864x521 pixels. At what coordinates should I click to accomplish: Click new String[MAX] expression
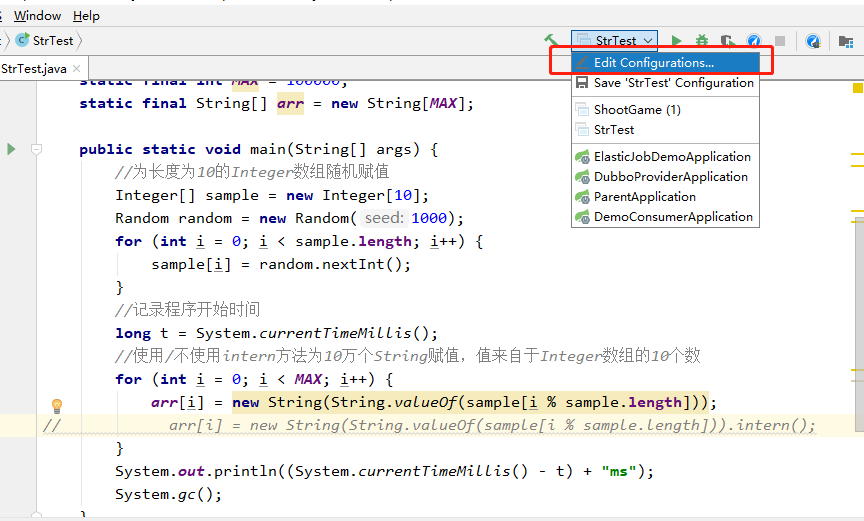398,104
